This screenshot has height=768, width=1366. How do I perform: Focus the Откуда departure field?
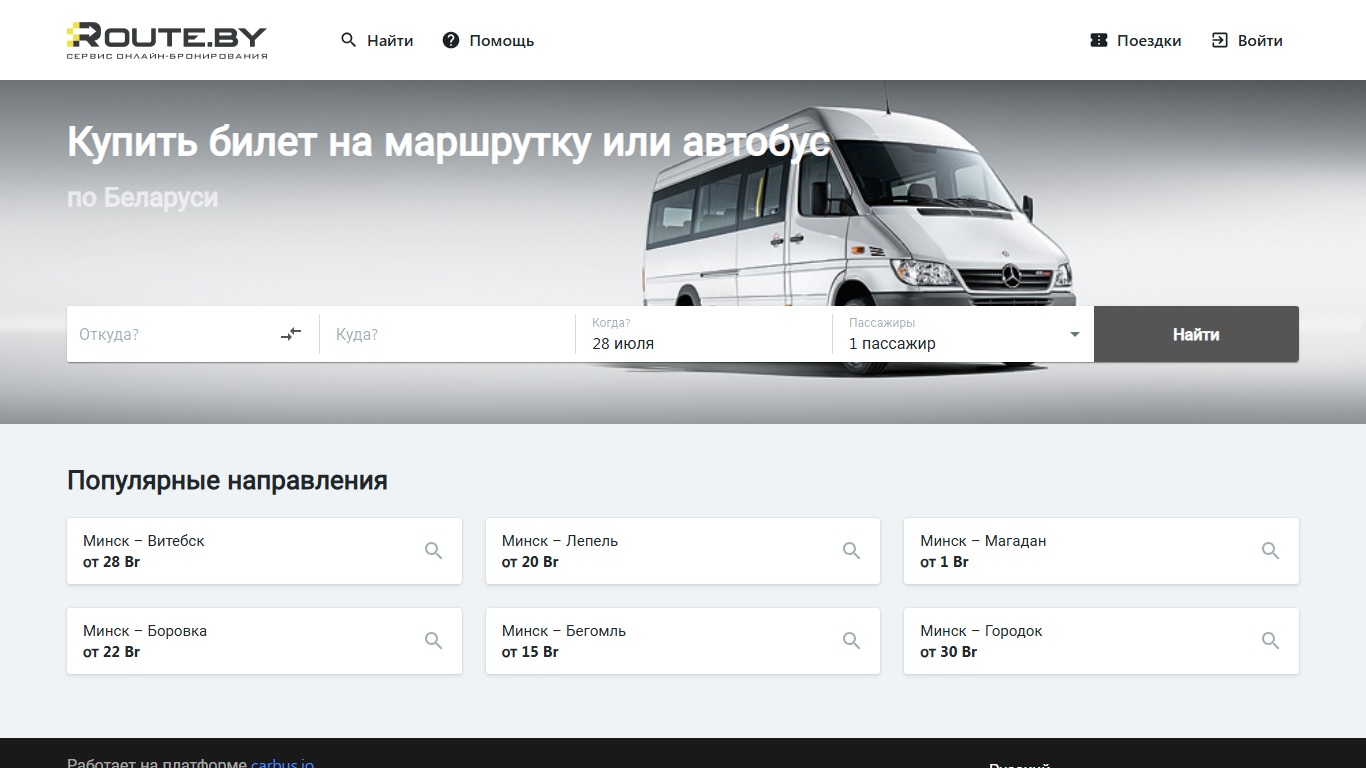[175, 334]
